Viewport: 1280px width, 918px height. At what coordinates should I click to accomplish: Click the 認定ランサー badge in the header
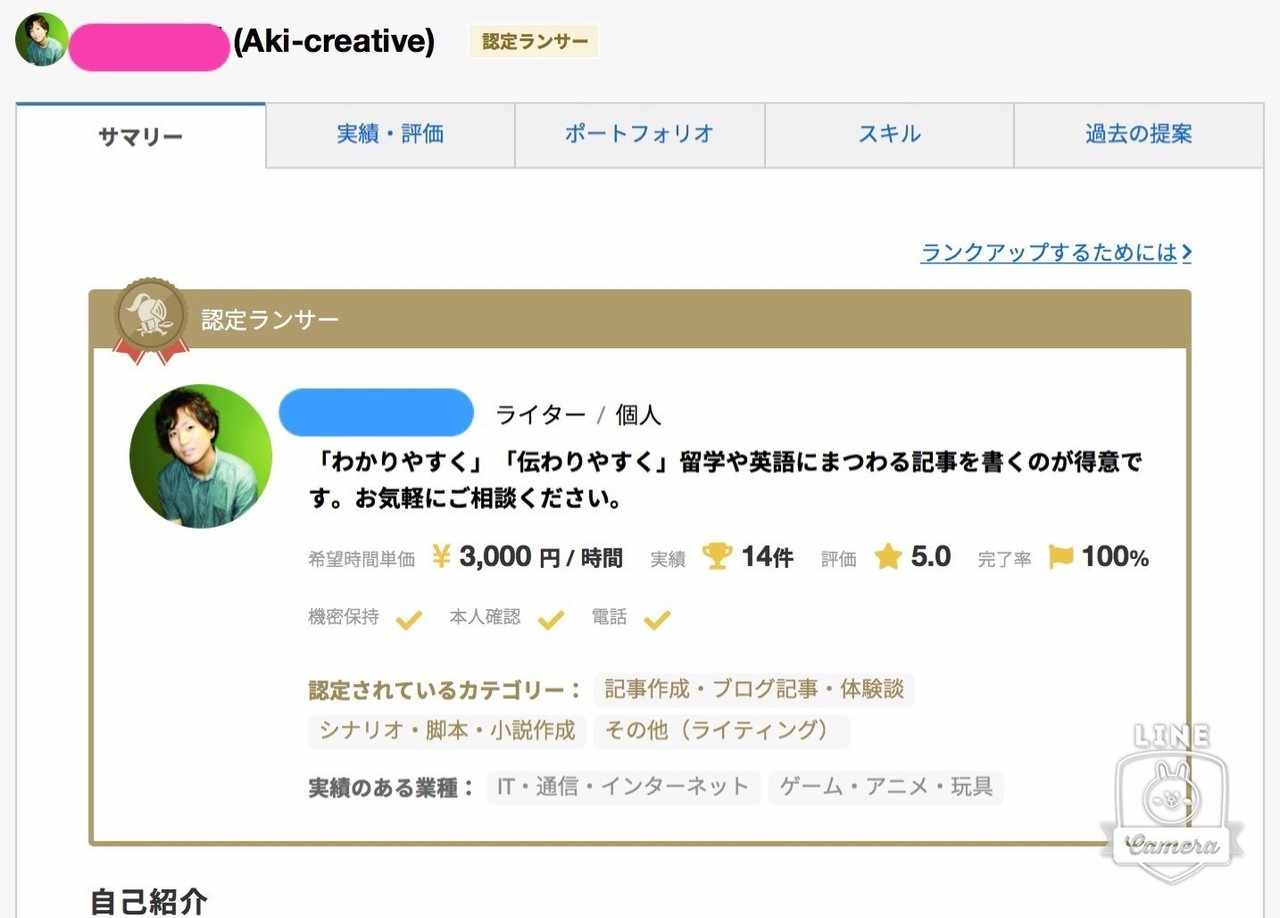(534, 42)
